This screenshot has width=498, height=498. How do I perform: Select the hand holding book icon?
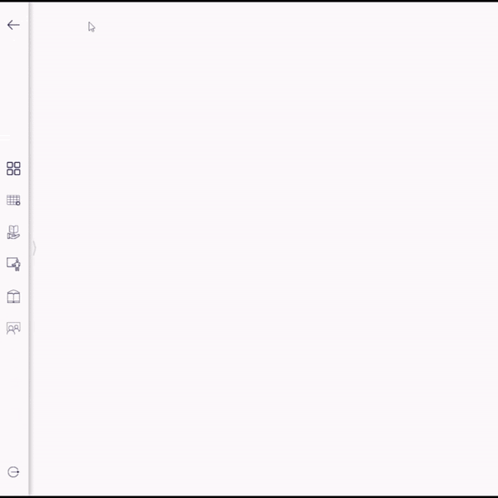[13, 232]
